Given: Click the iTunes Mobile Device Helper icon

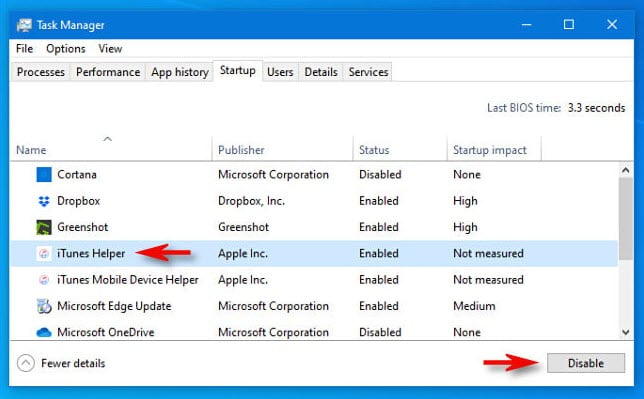Looking at the screenshot, I should 44,280.
